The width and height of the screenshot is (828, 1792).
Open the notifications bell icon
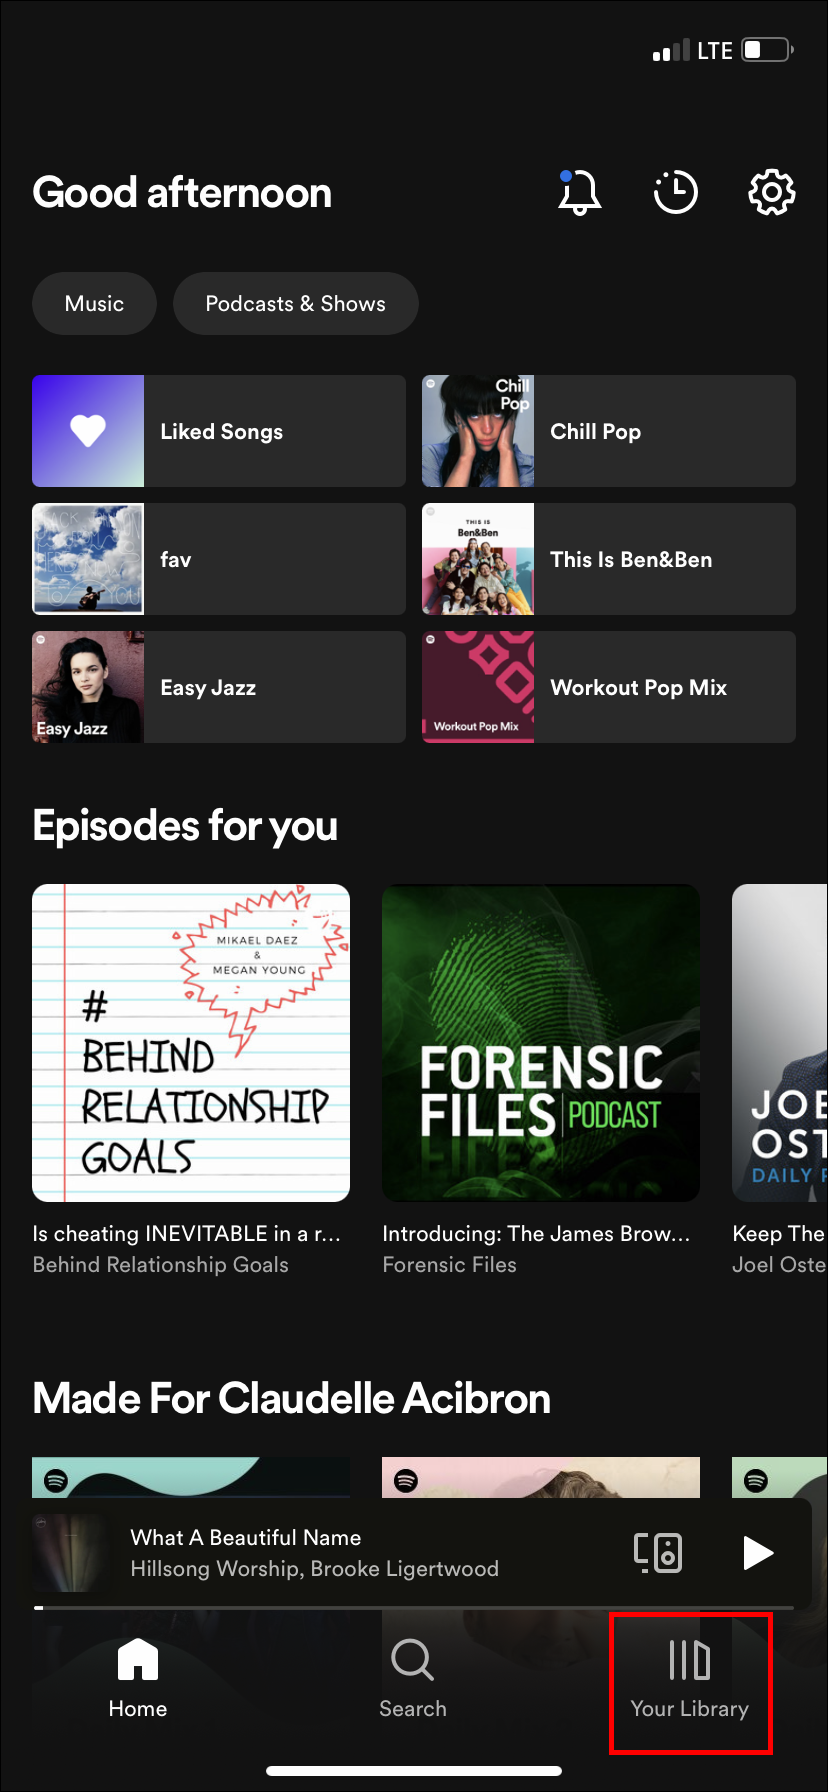[579, 191]
